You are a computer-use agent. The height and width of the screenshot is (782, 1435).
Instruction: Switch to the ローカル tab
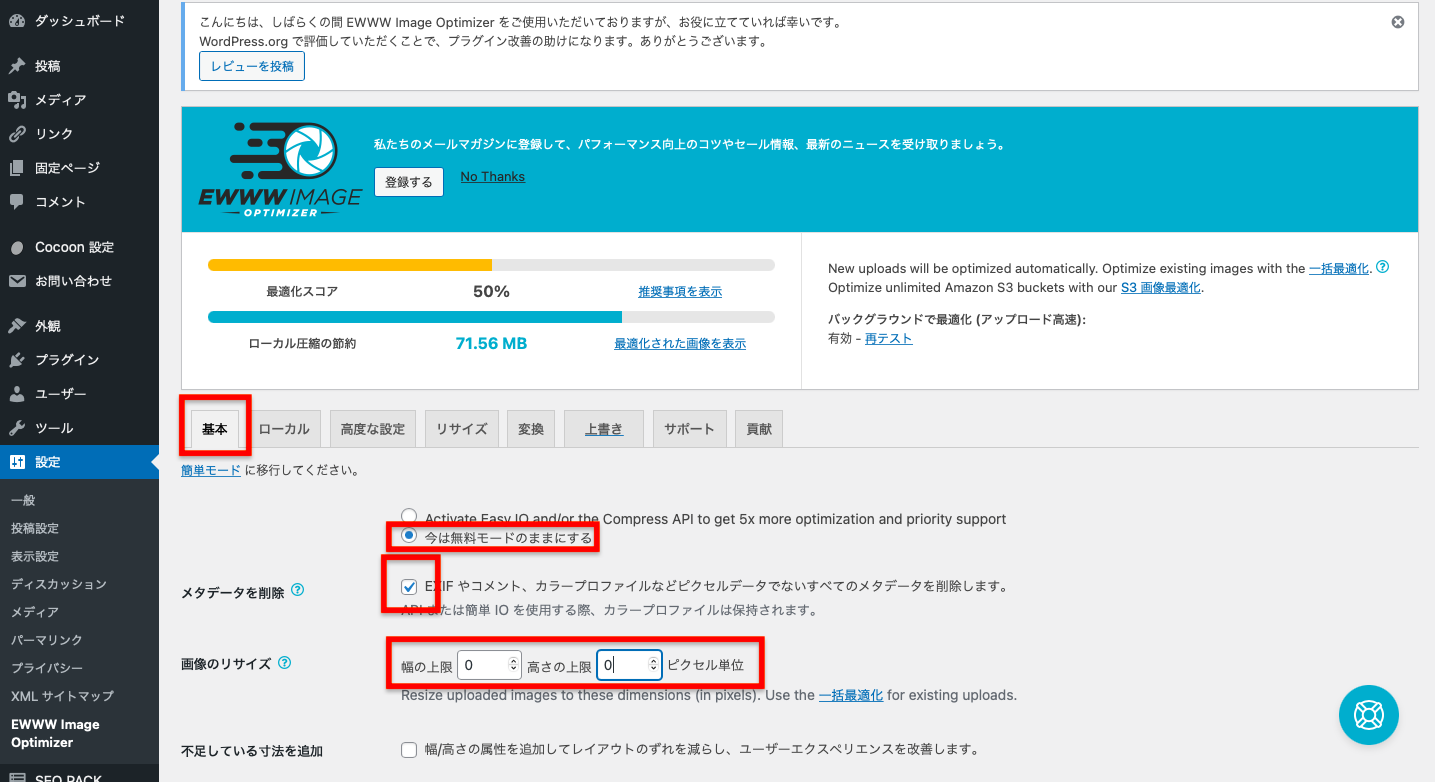[284, 429]
